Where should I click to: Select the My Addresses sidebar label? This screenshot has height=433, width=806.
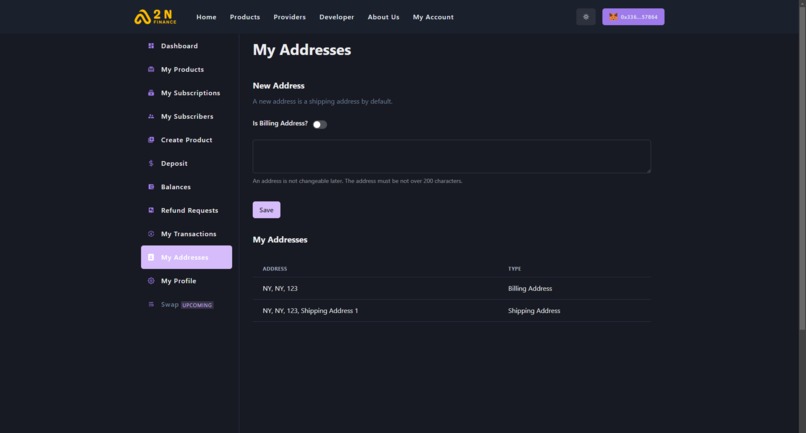click(x=185, y=257)
